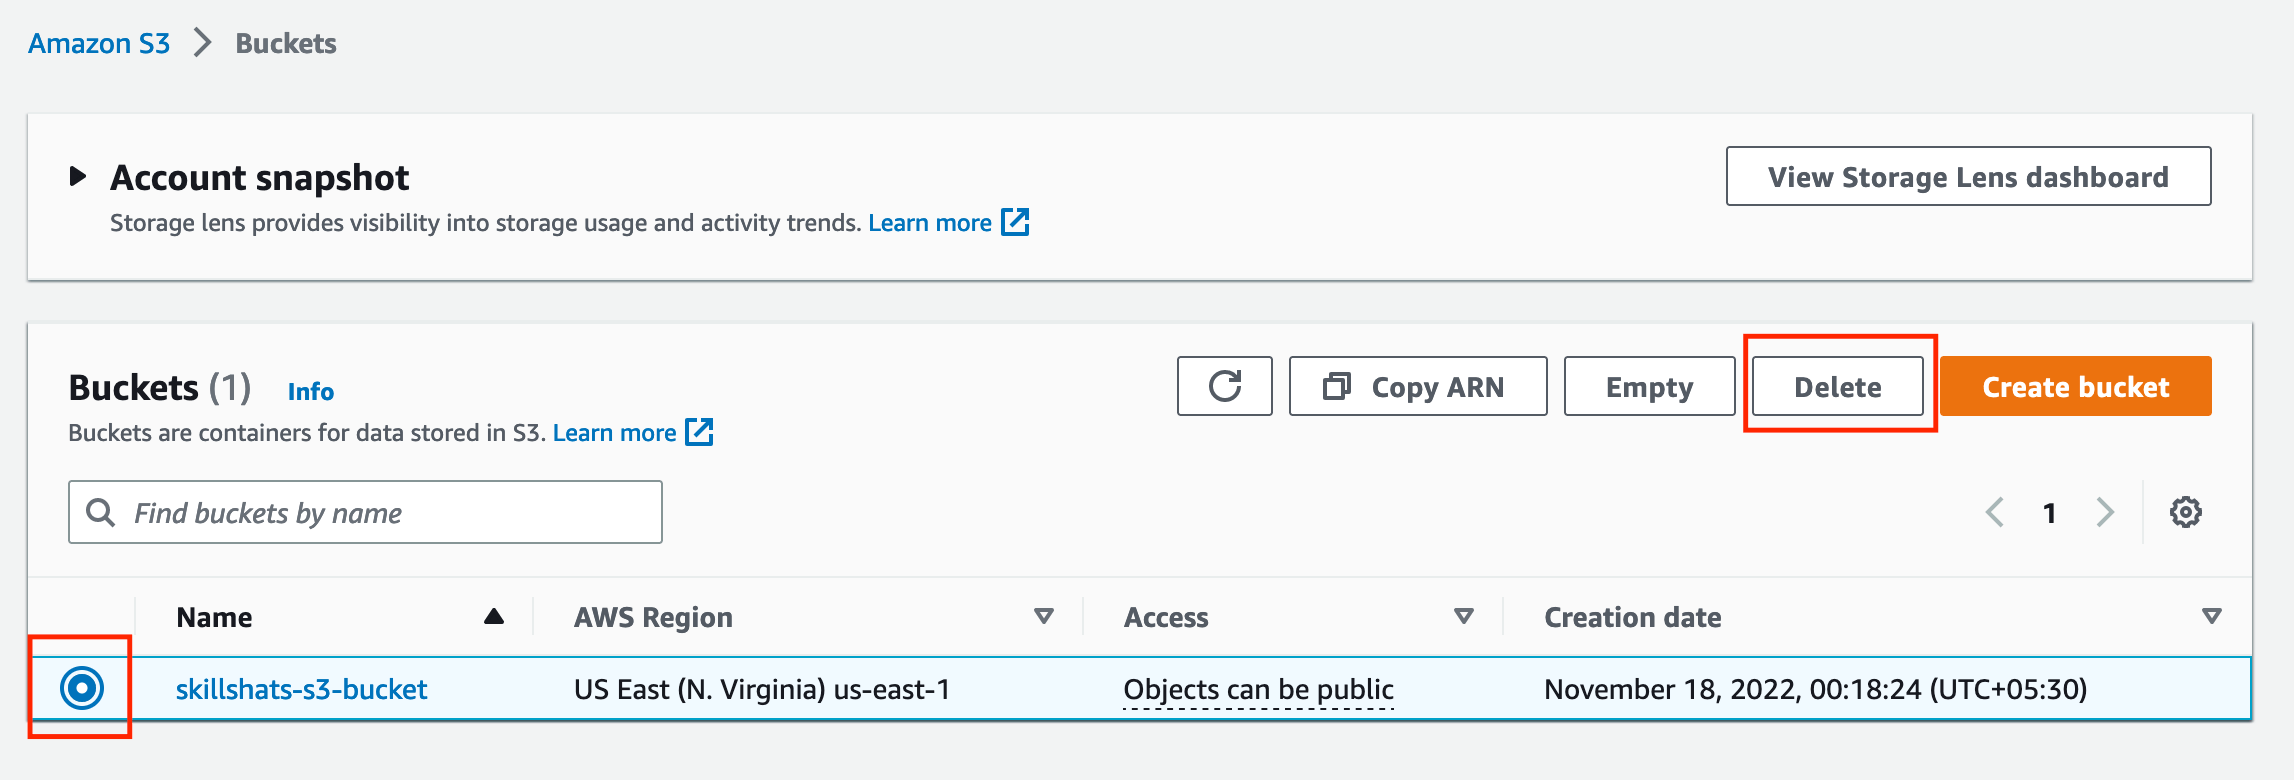
Task: Sort by Creation date column arrow
Action: pos(2212,617)
